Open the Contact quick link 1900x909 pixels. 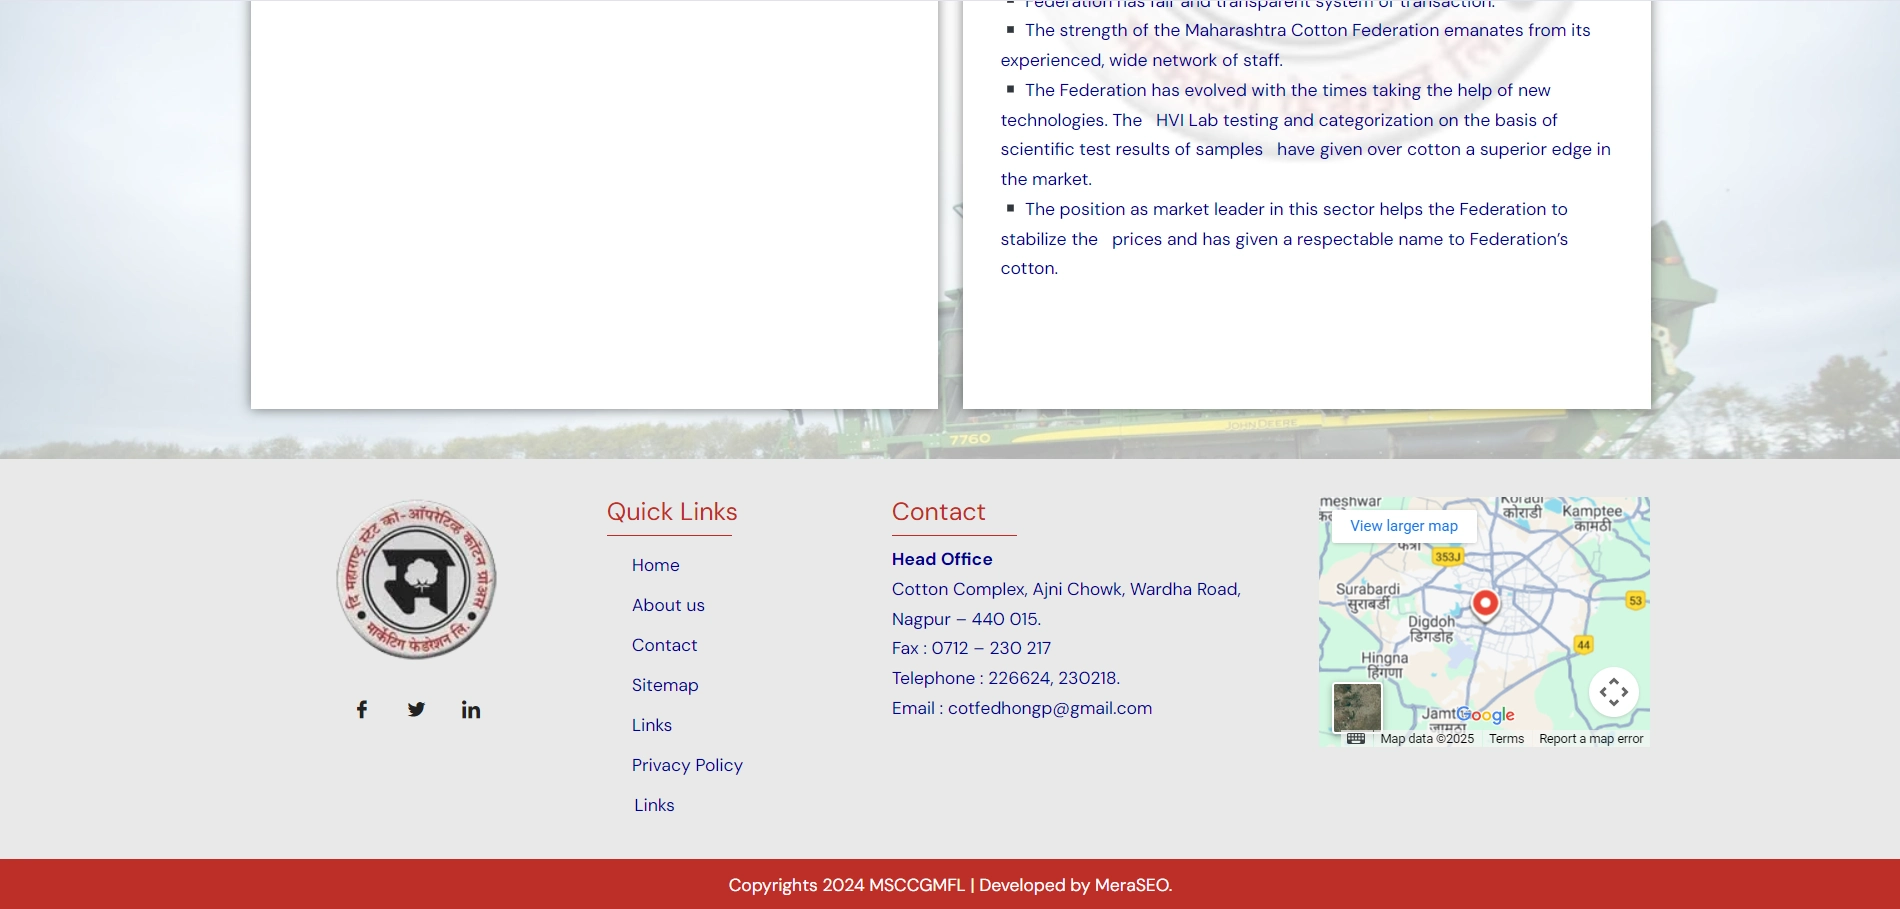pos(664,645)
